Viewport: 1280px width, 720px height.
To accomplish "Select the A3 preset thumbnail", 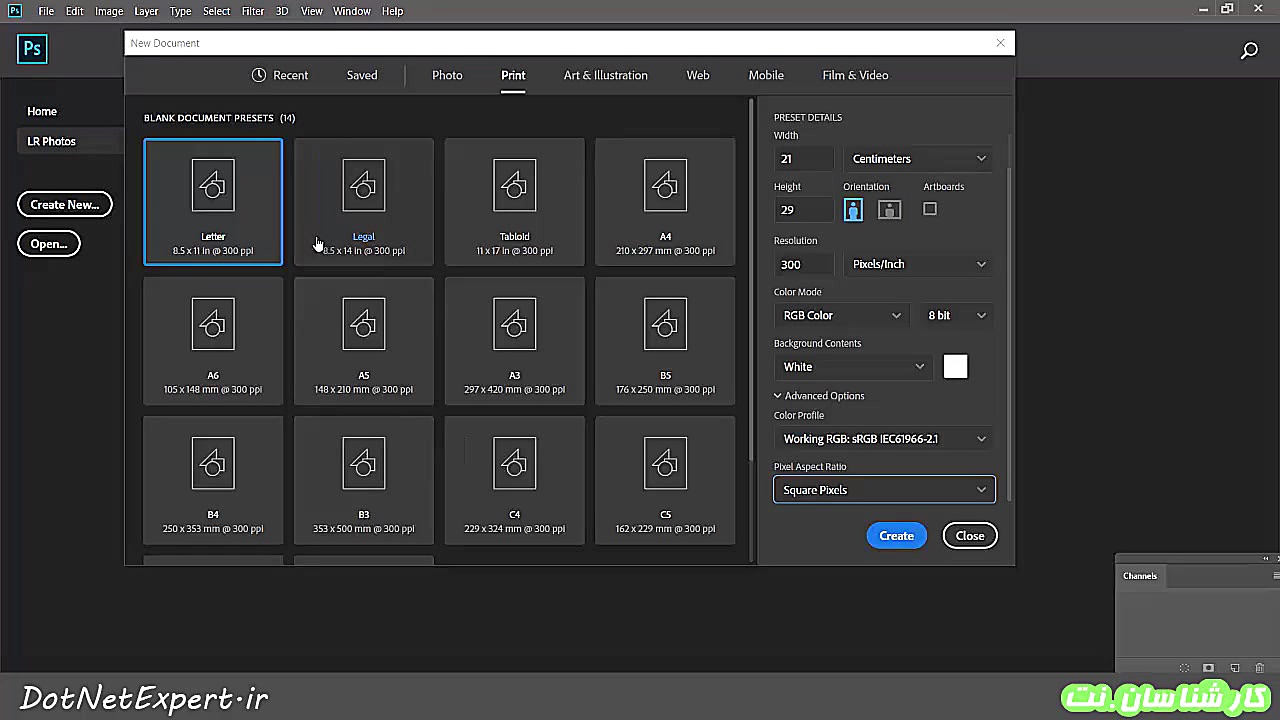I will point(514,325).
